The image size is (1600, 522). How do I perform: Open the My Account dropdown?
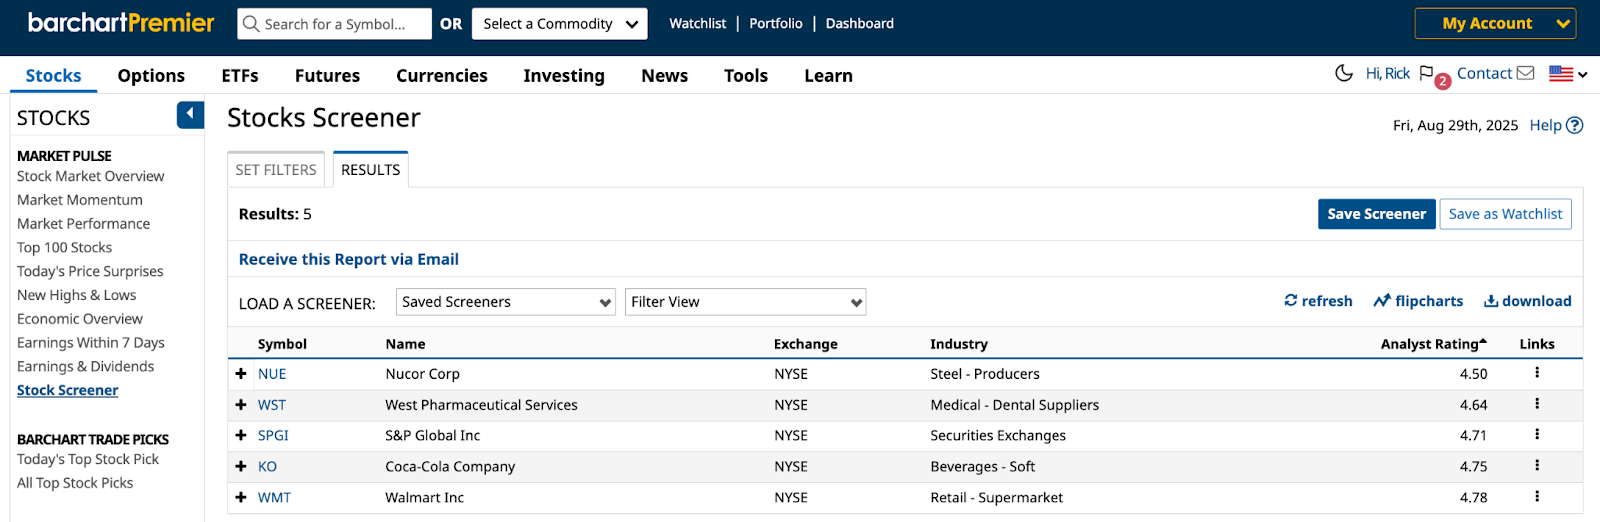pyautogui.click(x=1495, y=23)
